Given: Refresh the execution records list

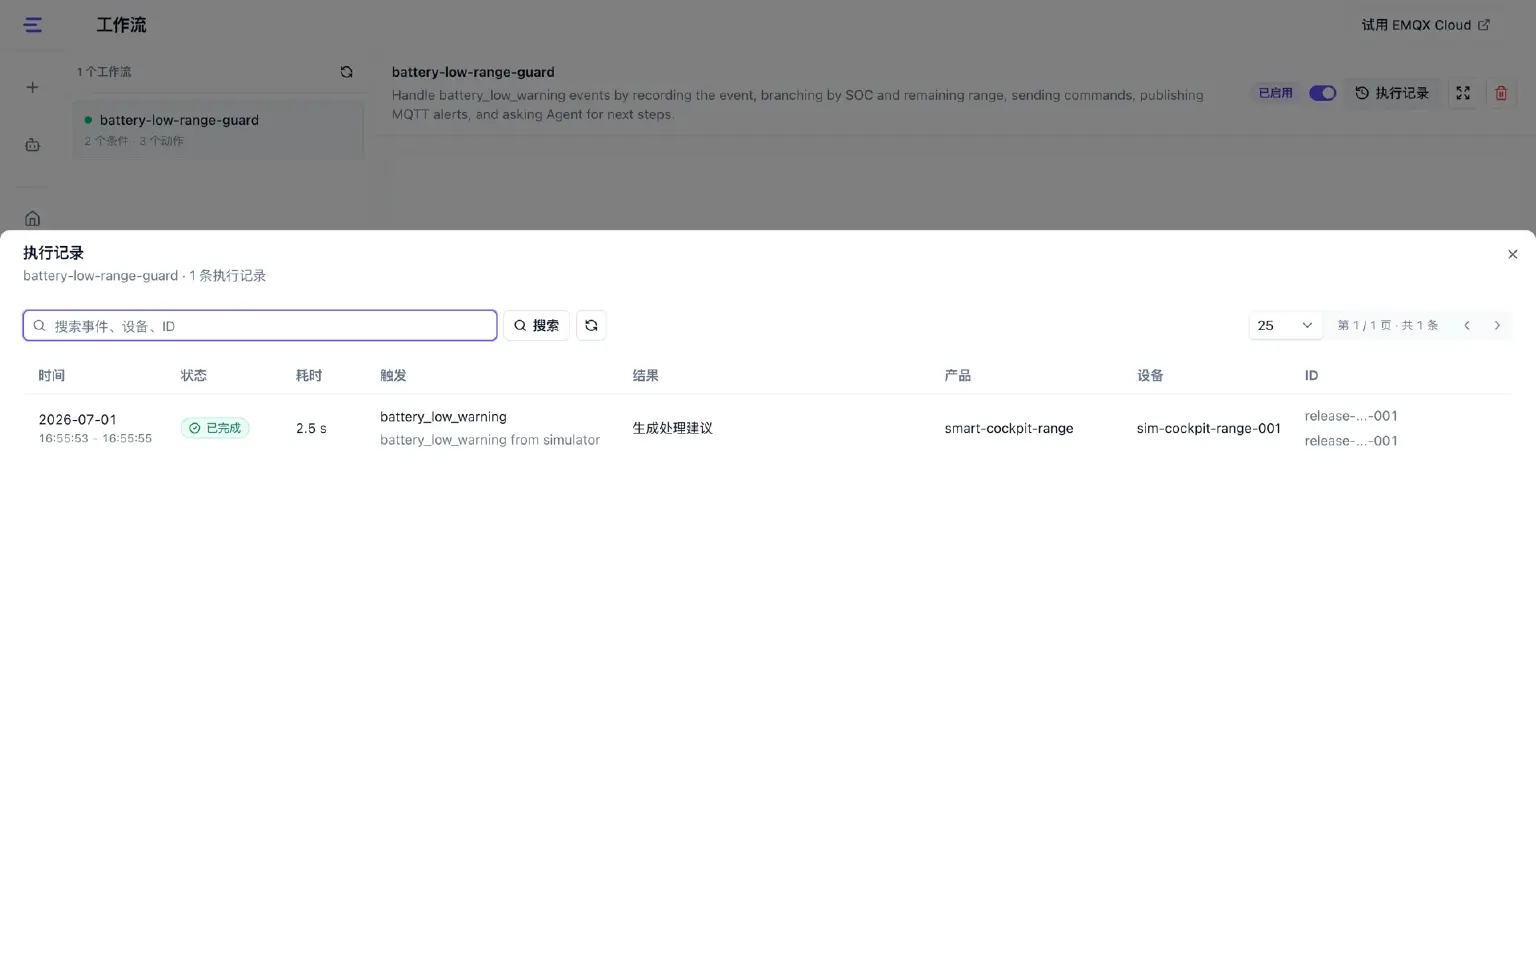Looking at the screenshot, I should tap(591, 325).
